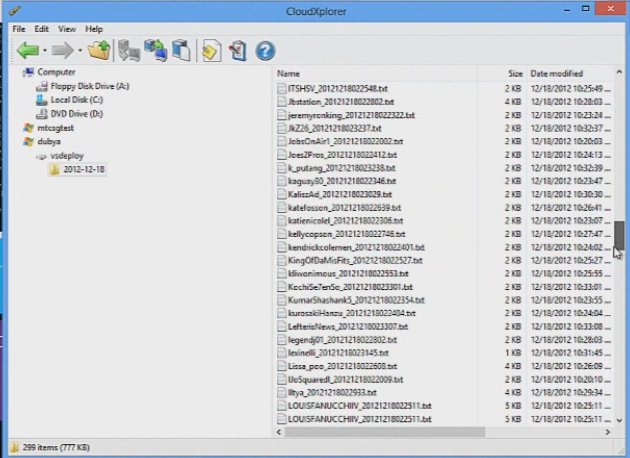Click the file icon beside KaliszAd_20121218023029.txt
Screen dimensions: 630x458
click(x=282, y=194)
